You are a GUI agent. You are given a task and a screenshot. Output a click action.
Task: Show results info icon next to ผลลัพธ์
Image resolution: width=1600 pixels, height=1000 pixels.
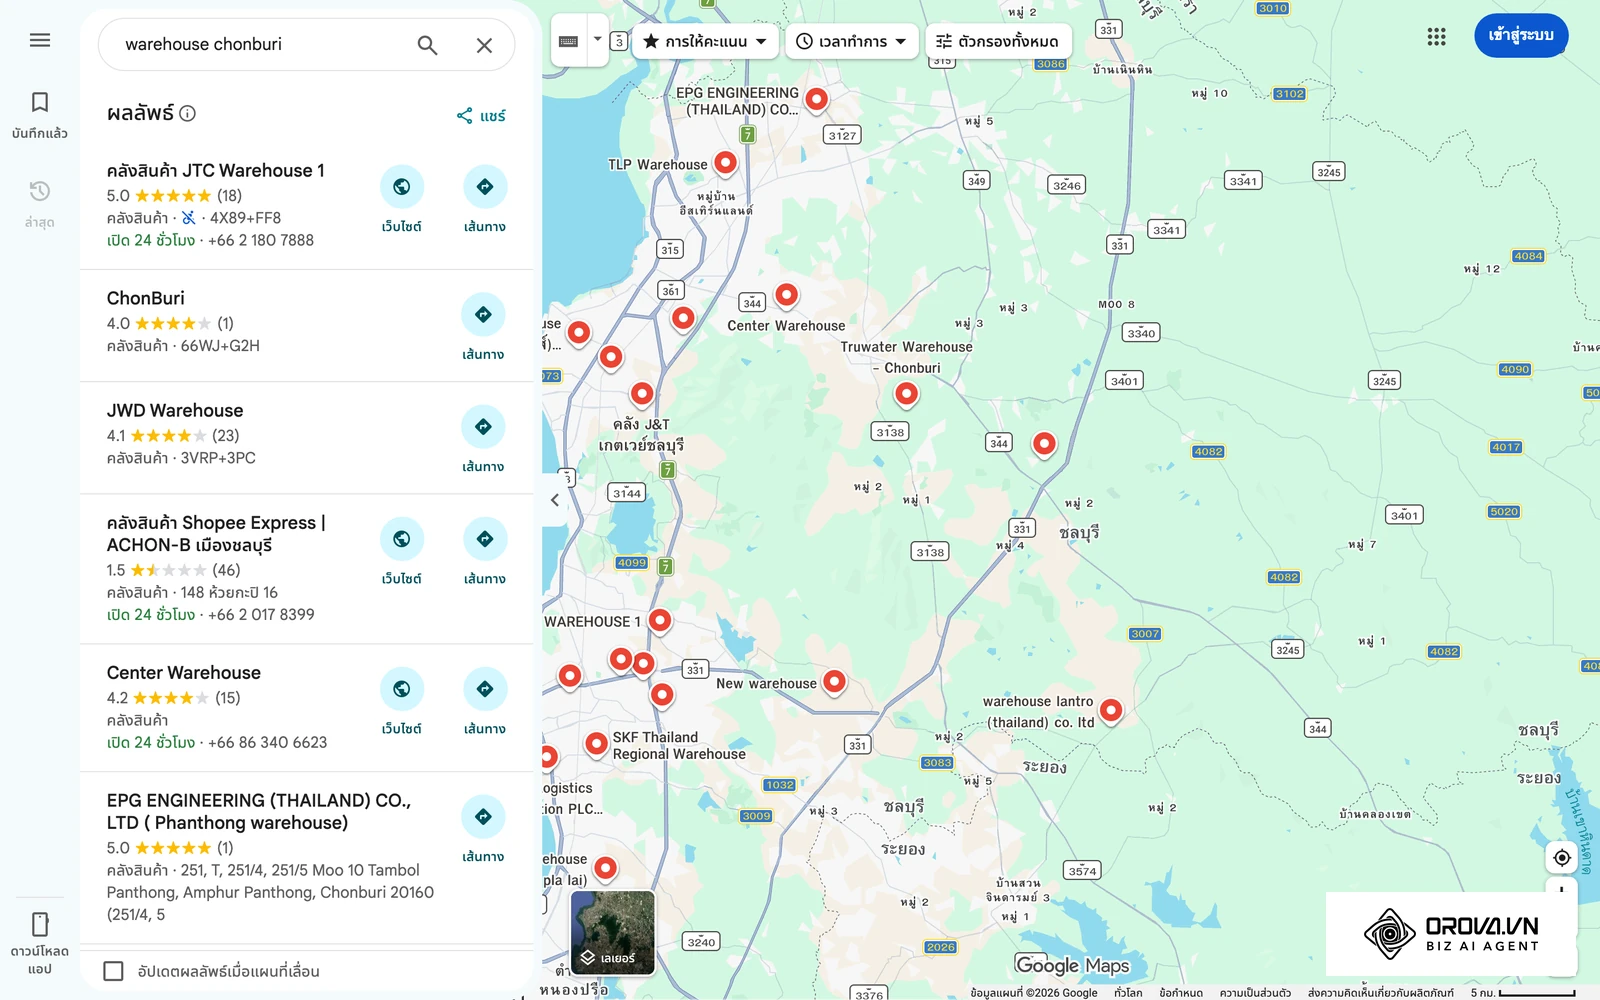(x=187, y=113)
